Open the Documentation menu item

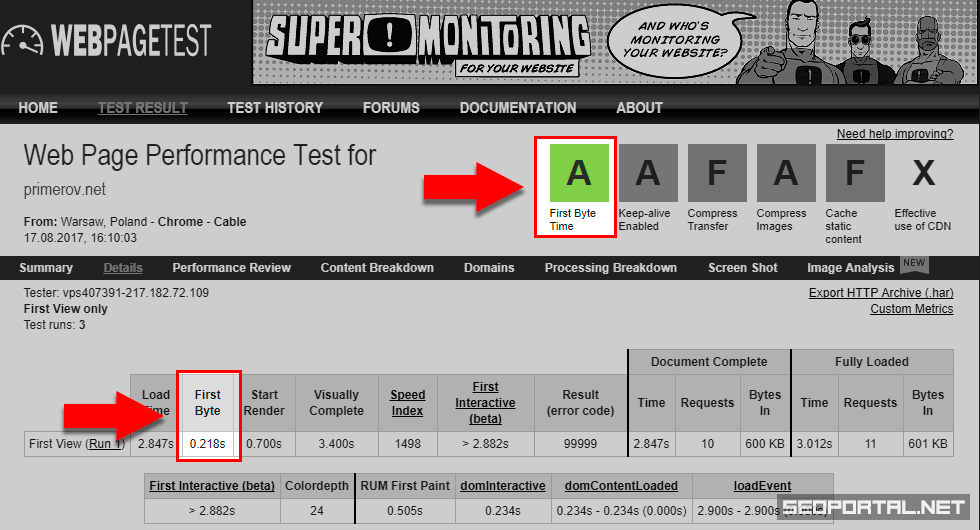pos(517,108)
